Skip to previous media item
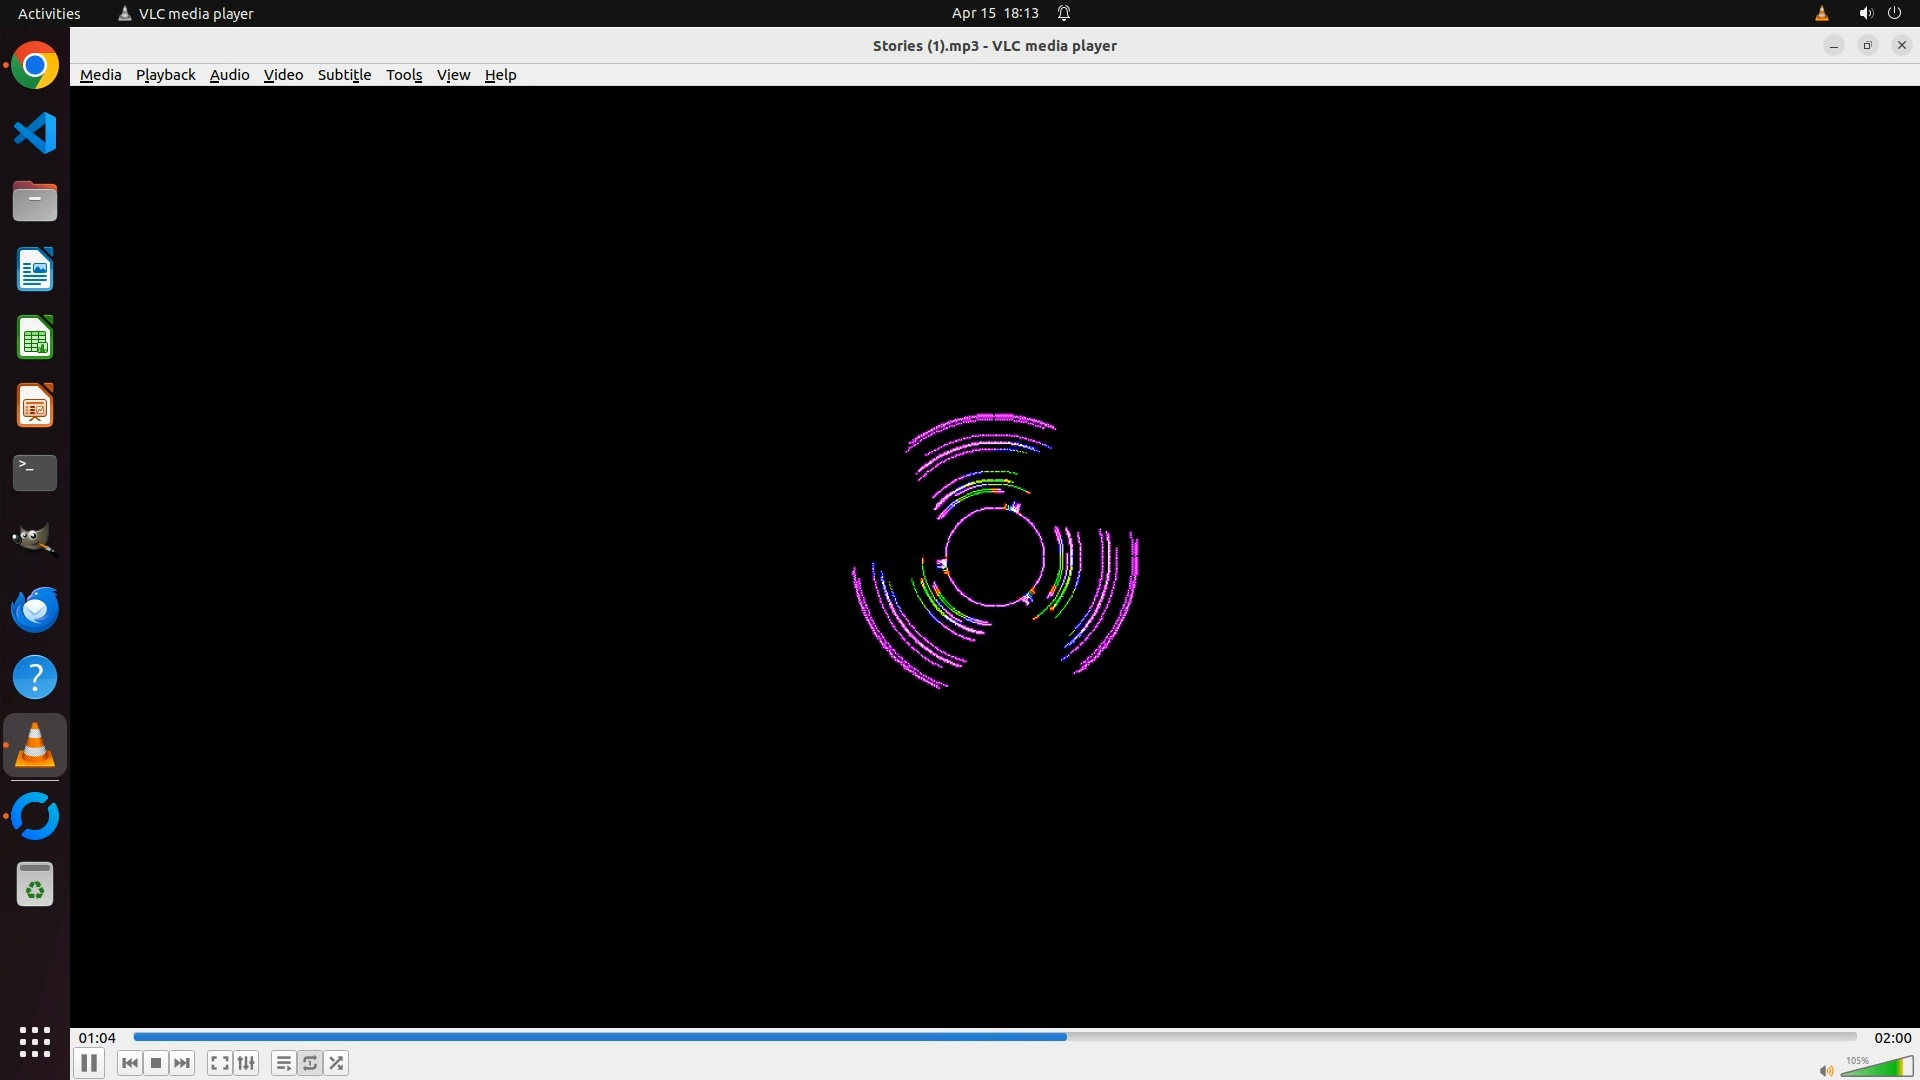The height and width of the screenshot is (1080, 1920). coord(129,1063)
